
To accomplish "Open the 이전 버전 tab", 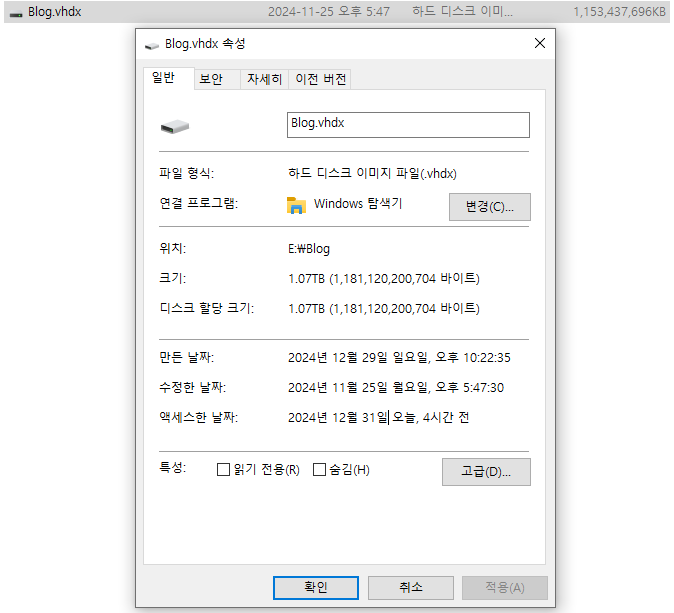I will [320, 79].
